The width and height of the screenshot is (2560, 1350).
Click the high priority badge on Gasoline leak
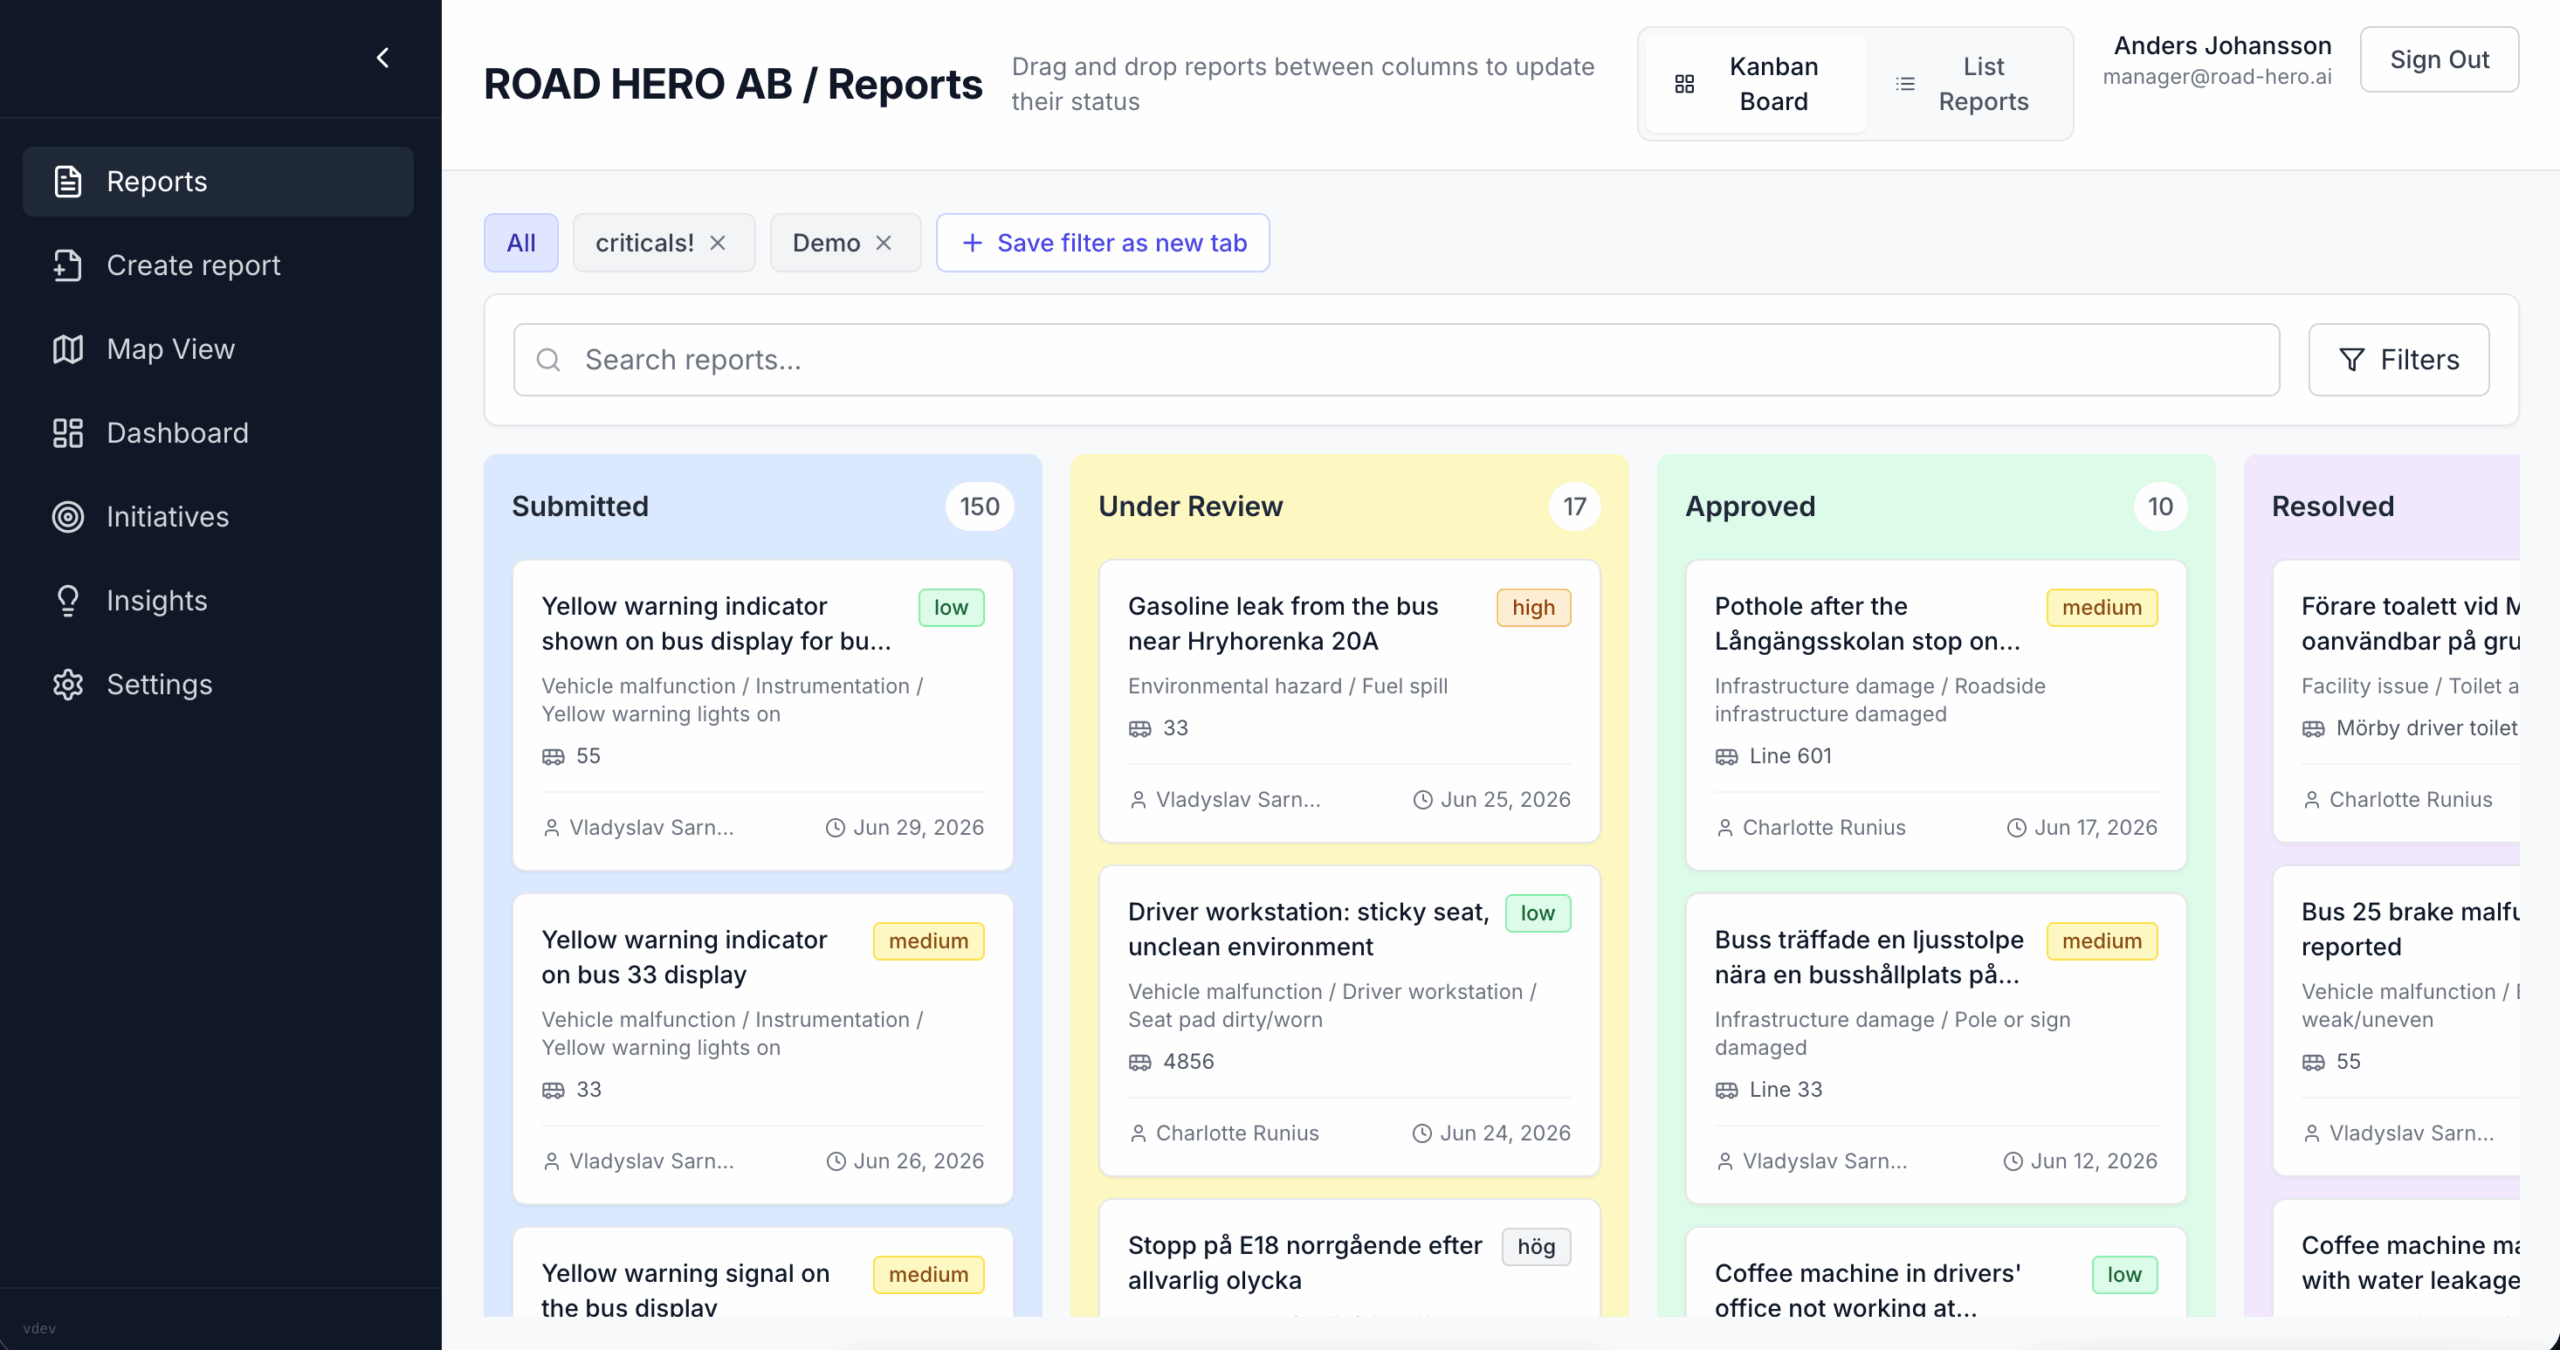1534,608
